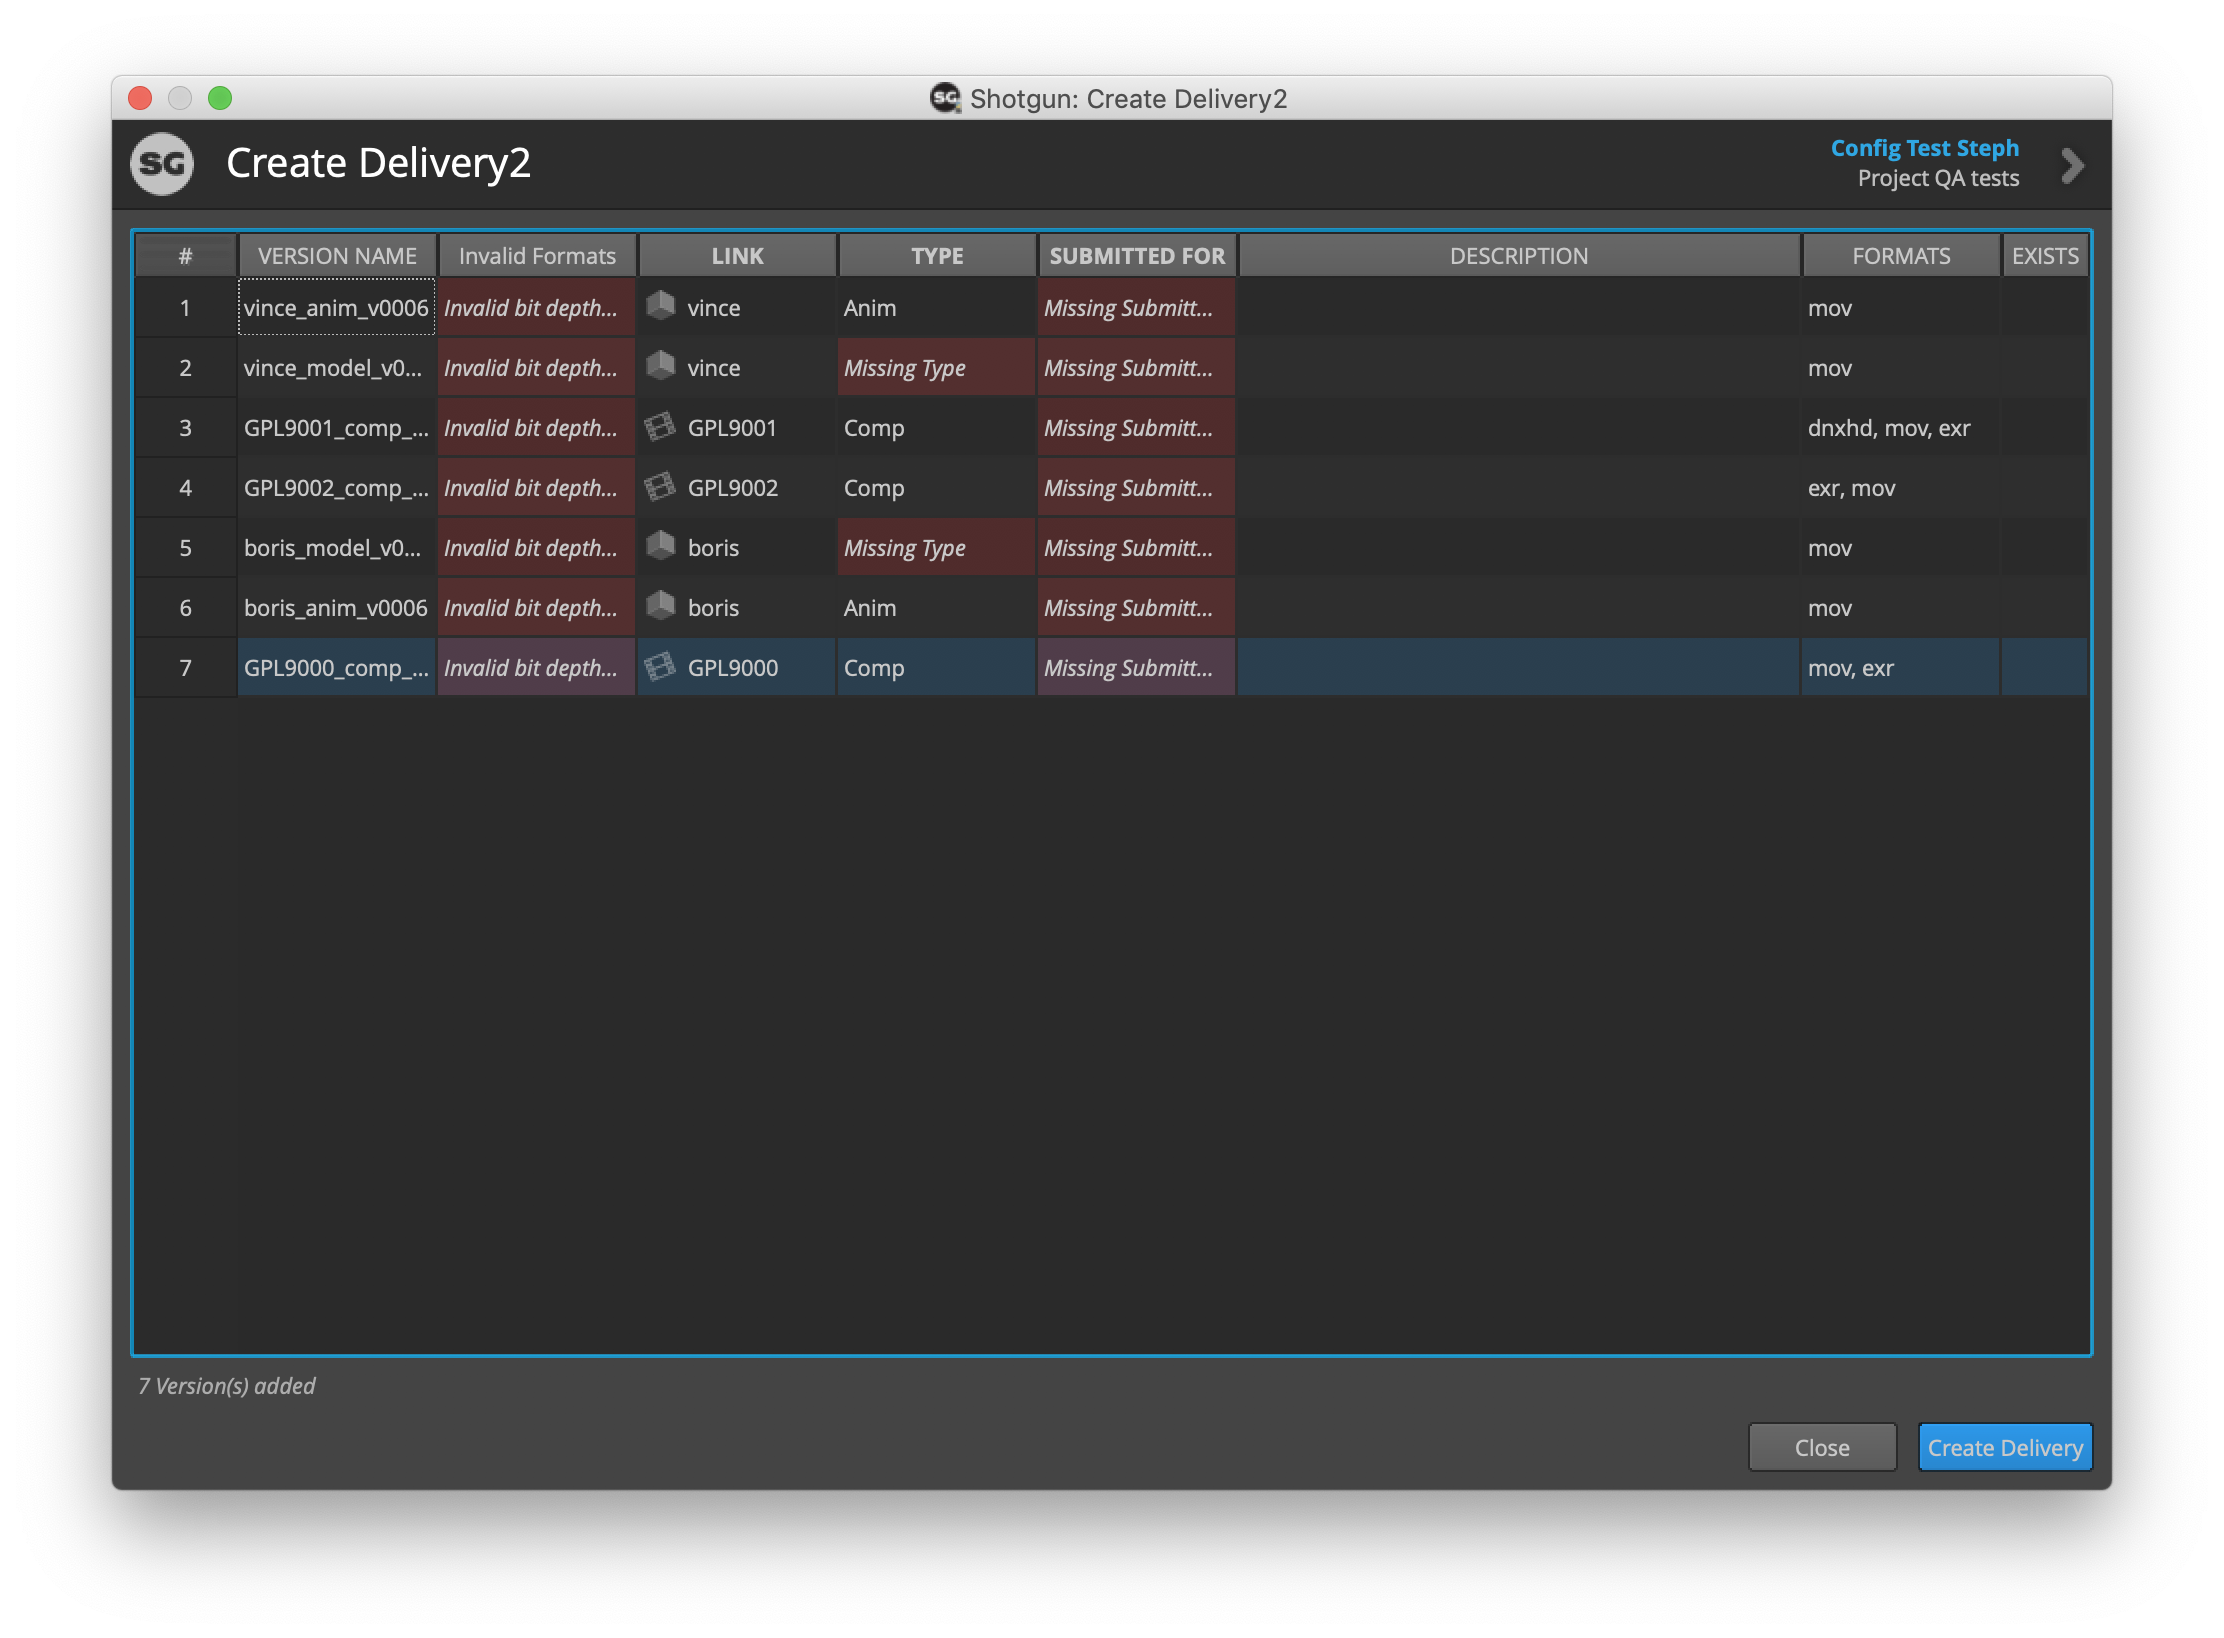Viewport: 2224px width, 1638px height.
Task: Click the asset cube icon in boris_anim row
Action: coord(661,606)
